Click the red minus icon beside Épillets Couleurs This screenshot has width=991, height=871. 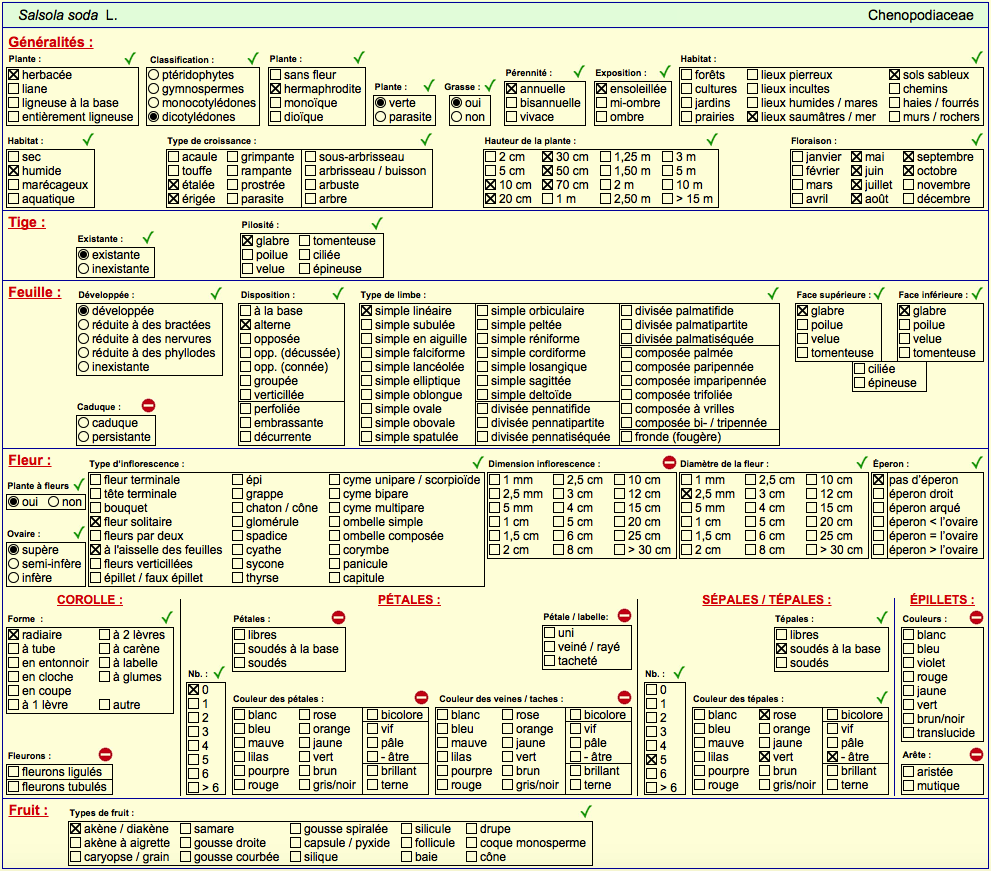[x=976, y=617]
